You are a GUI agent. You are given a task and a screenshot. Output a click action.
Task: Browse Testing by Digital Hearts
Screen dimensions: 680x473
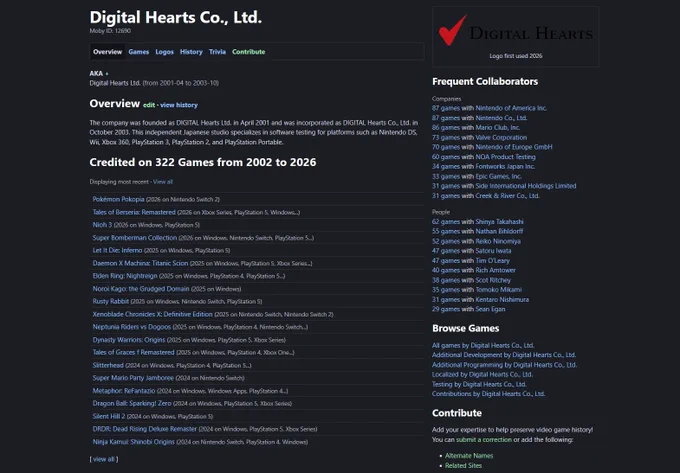point(479,385)
